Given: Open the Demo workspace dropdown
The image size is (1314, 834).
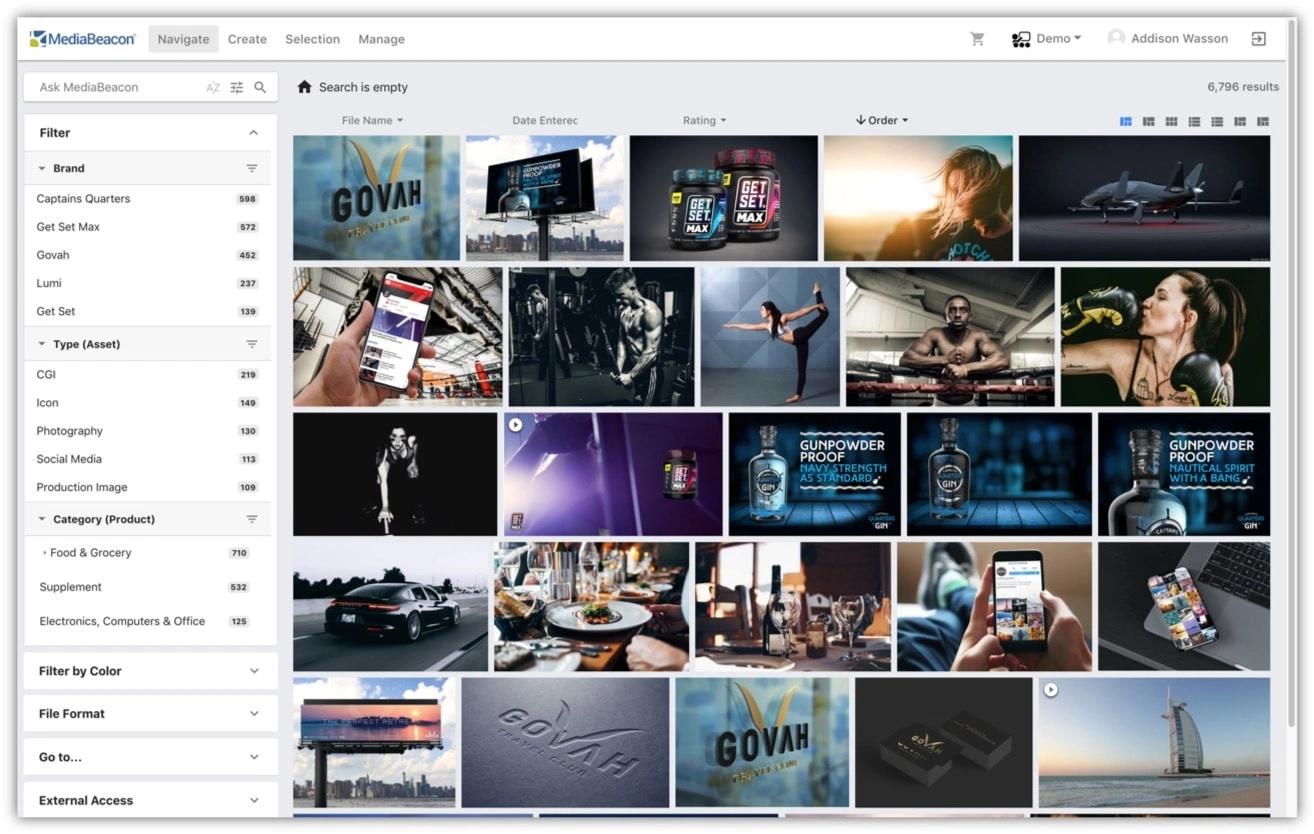Looking at the screenshot, I should pos(1046,39).
